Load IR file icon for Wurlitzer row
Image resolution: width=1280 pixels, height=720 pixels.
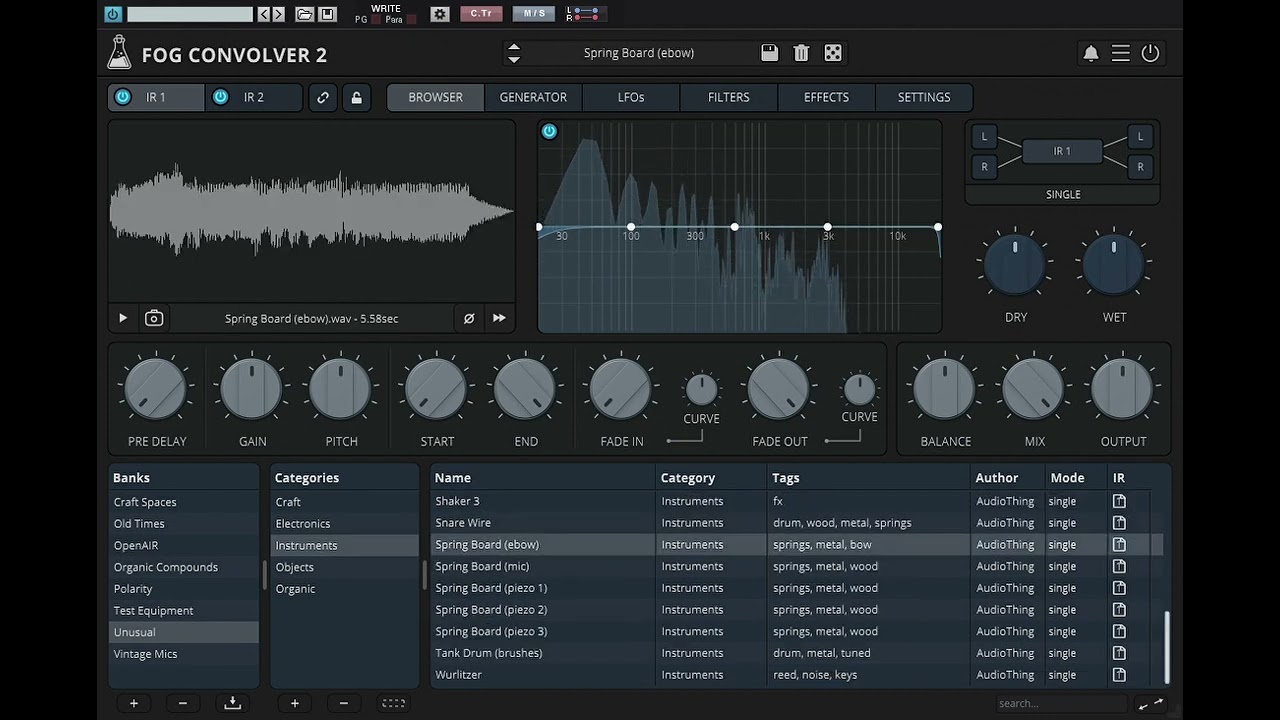point(1119,675)
